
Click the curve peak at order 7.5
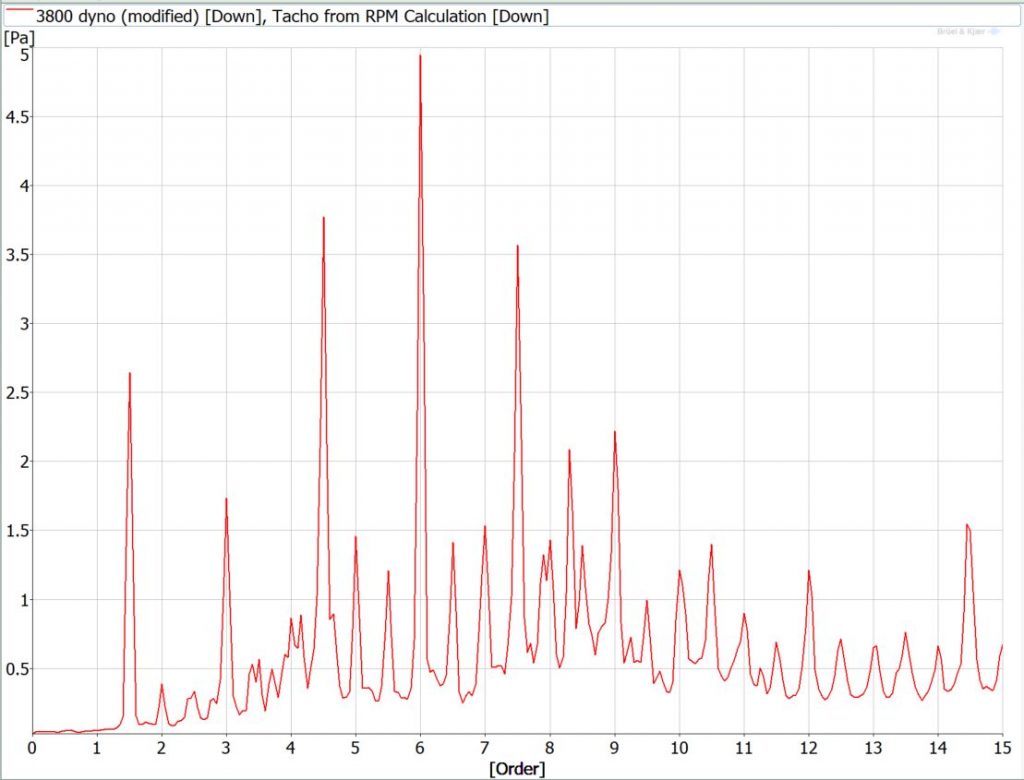[517, 246]
